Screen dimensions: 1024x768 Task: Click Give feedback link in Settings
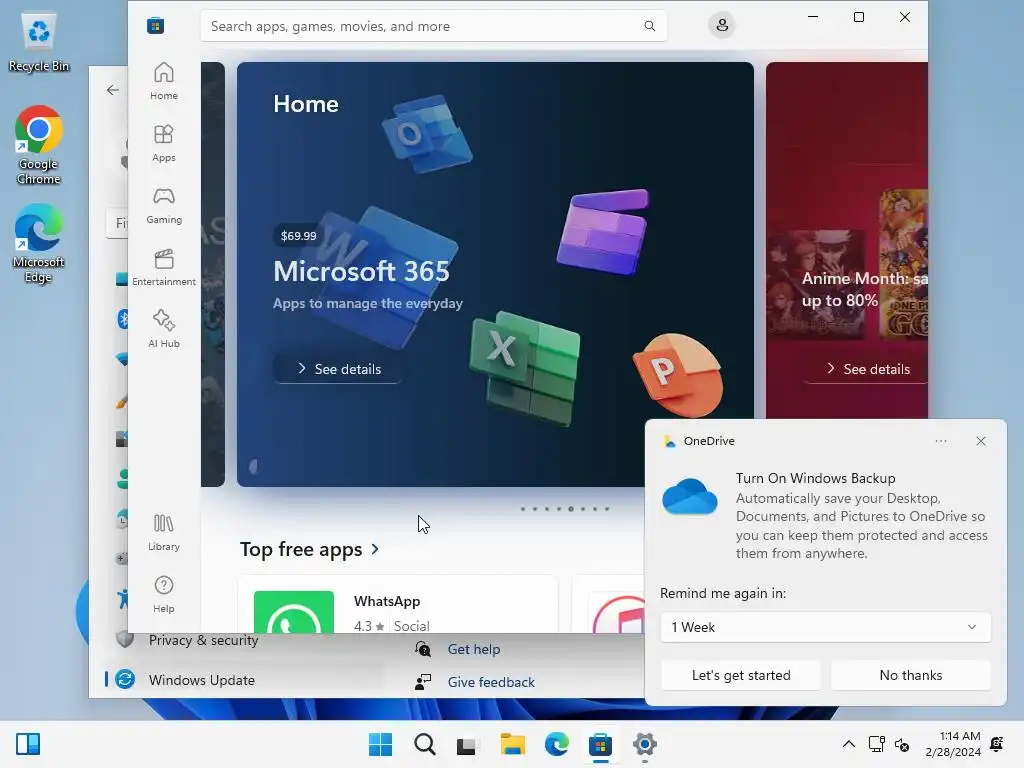[491, 682]
